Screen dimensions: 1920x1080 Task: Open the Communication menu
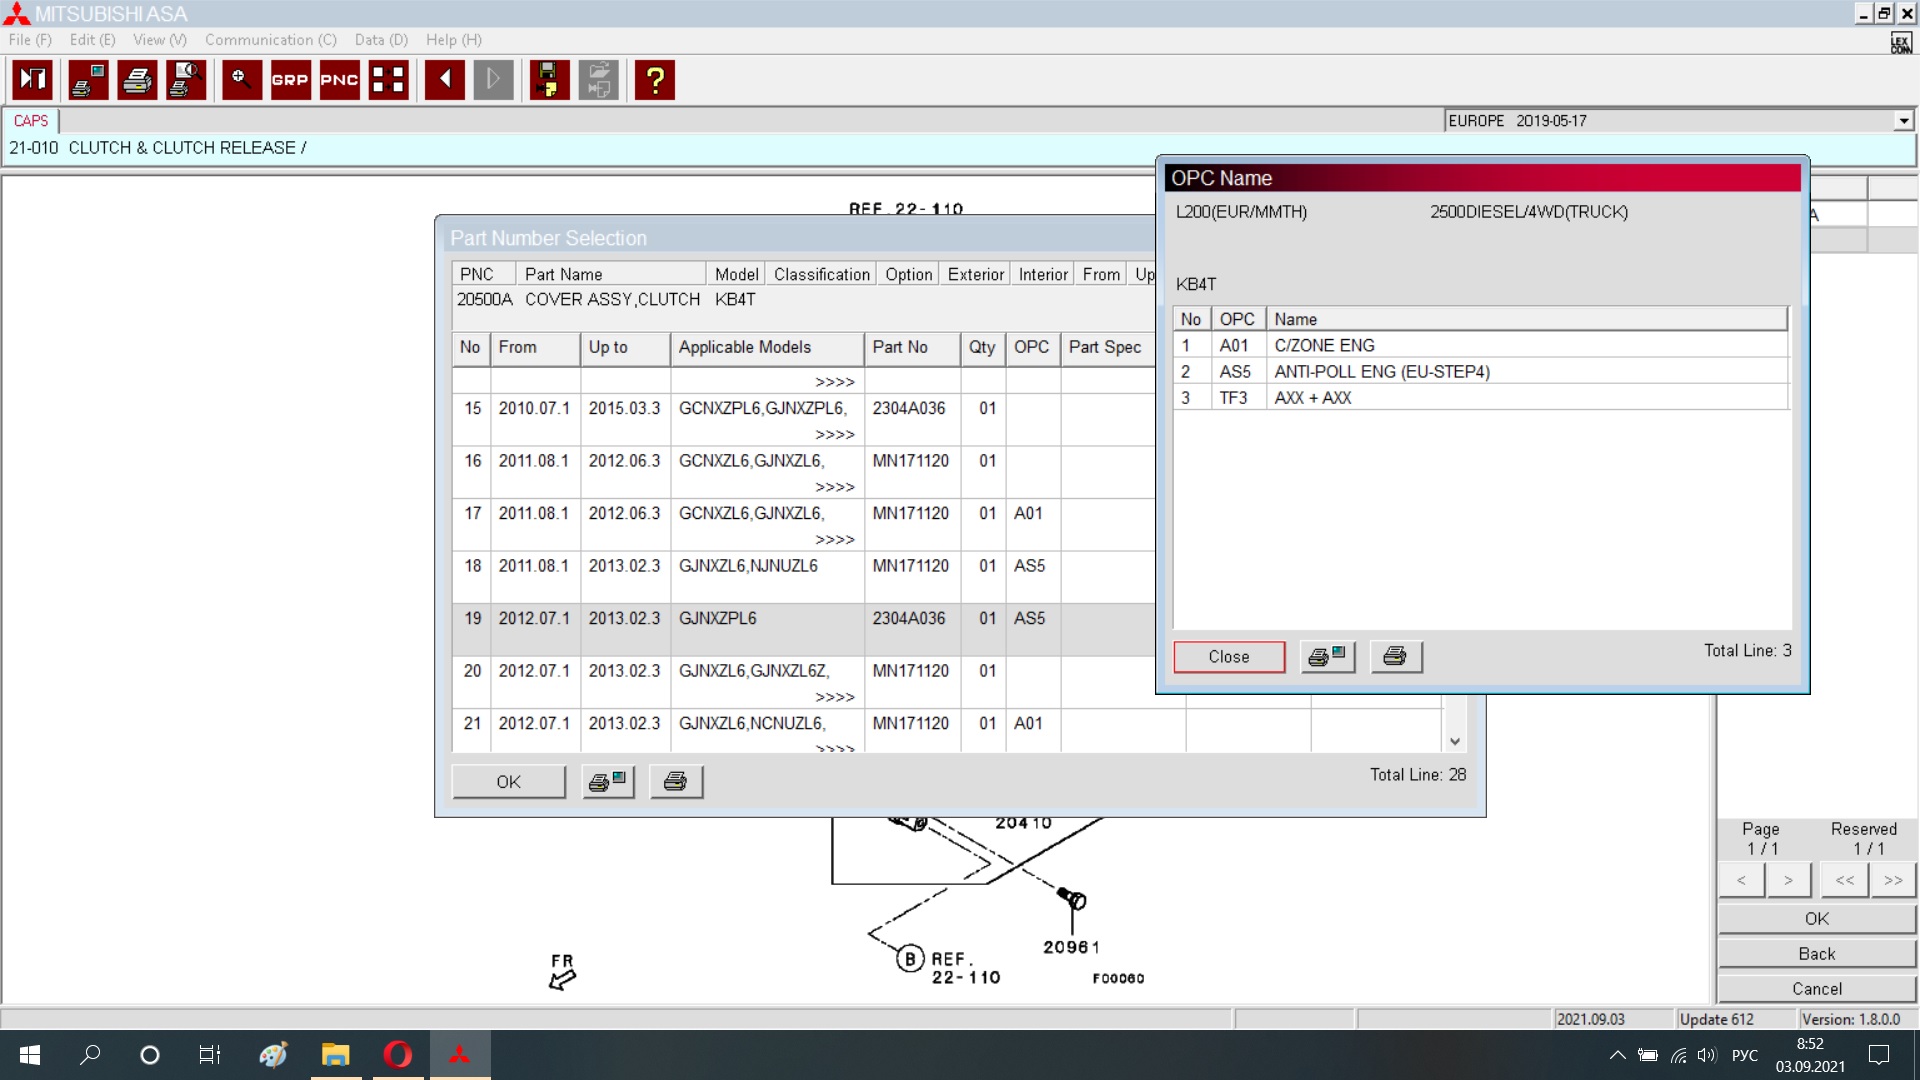click(x=270, y=40)
